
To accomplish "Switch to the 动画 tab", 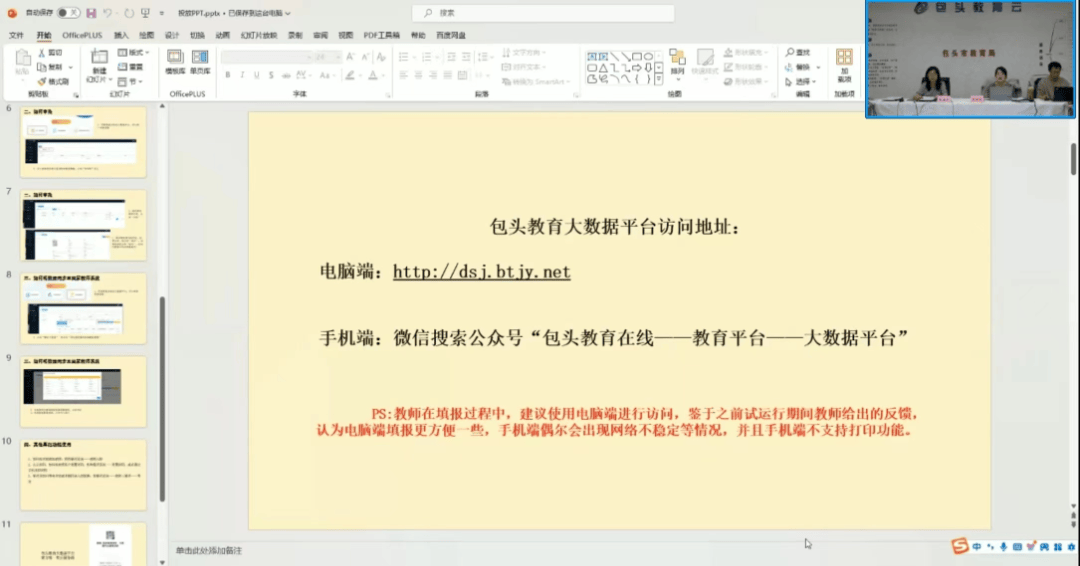I will click(x=222, y=35).
